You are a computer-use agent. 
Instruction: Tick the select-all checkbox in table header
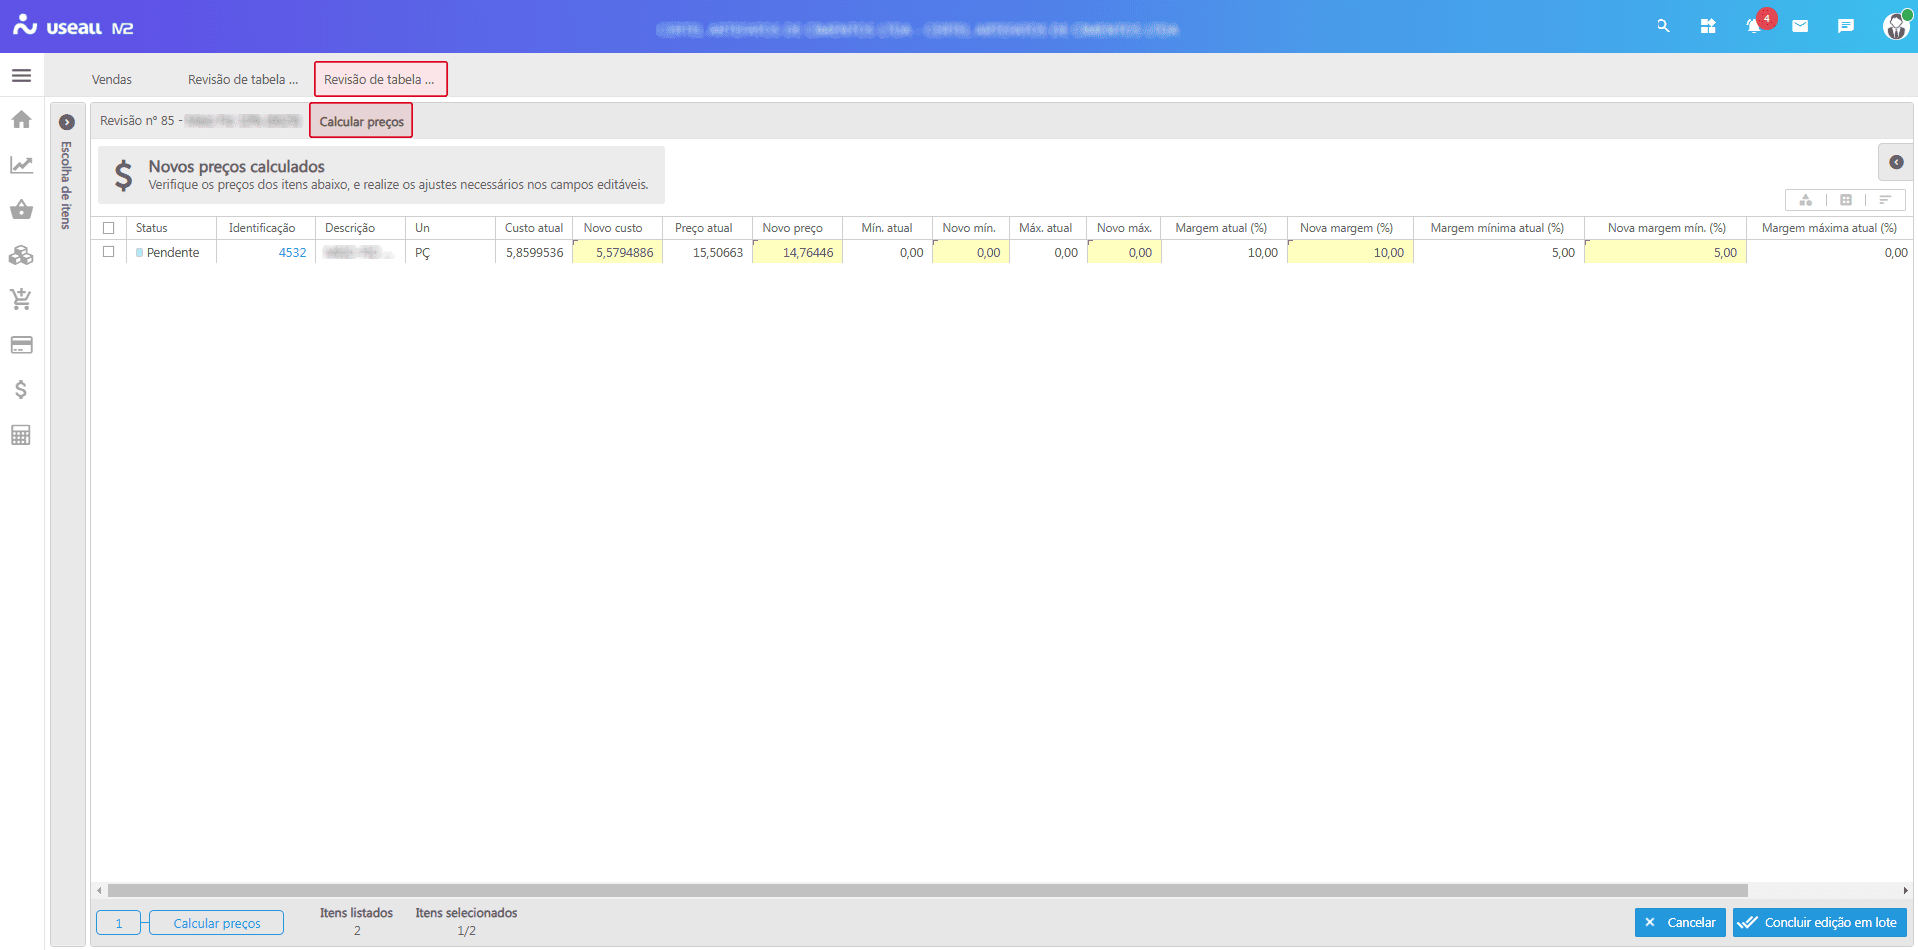coord(109,228)
